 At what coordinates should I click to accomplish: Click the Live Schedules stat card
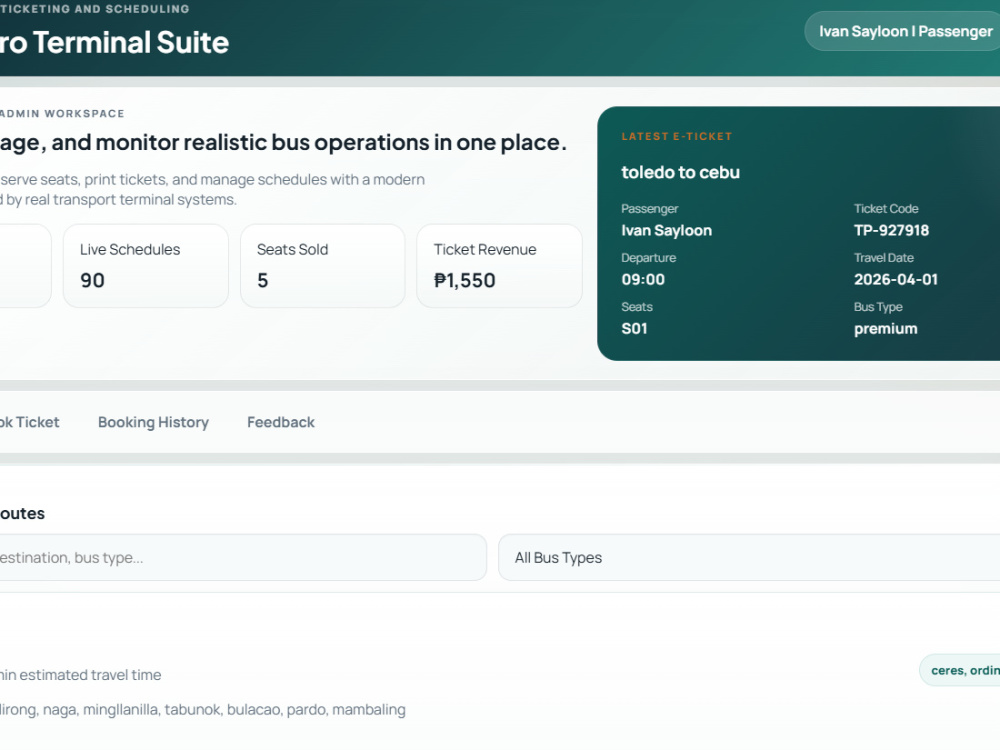tap(145, 266)
